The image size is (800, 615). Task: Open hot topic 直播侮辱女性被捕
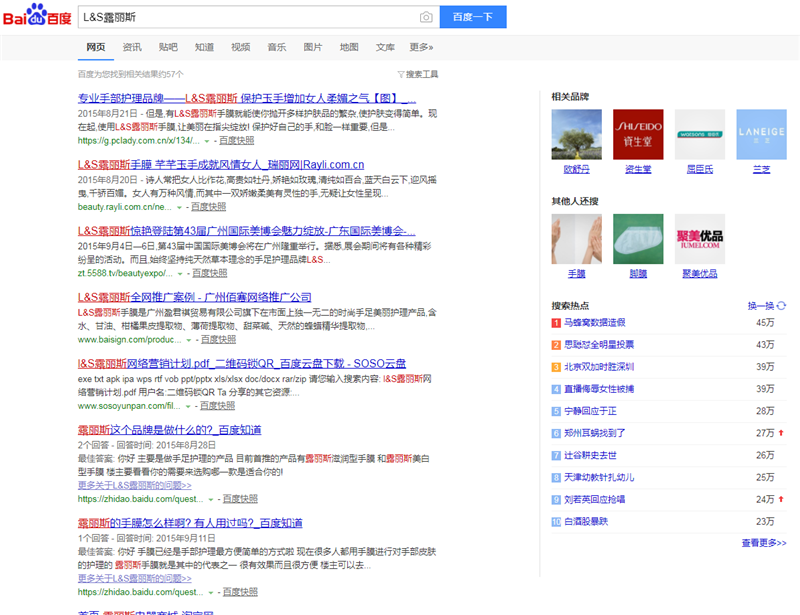pyautogui.click(x=599, y=389)
